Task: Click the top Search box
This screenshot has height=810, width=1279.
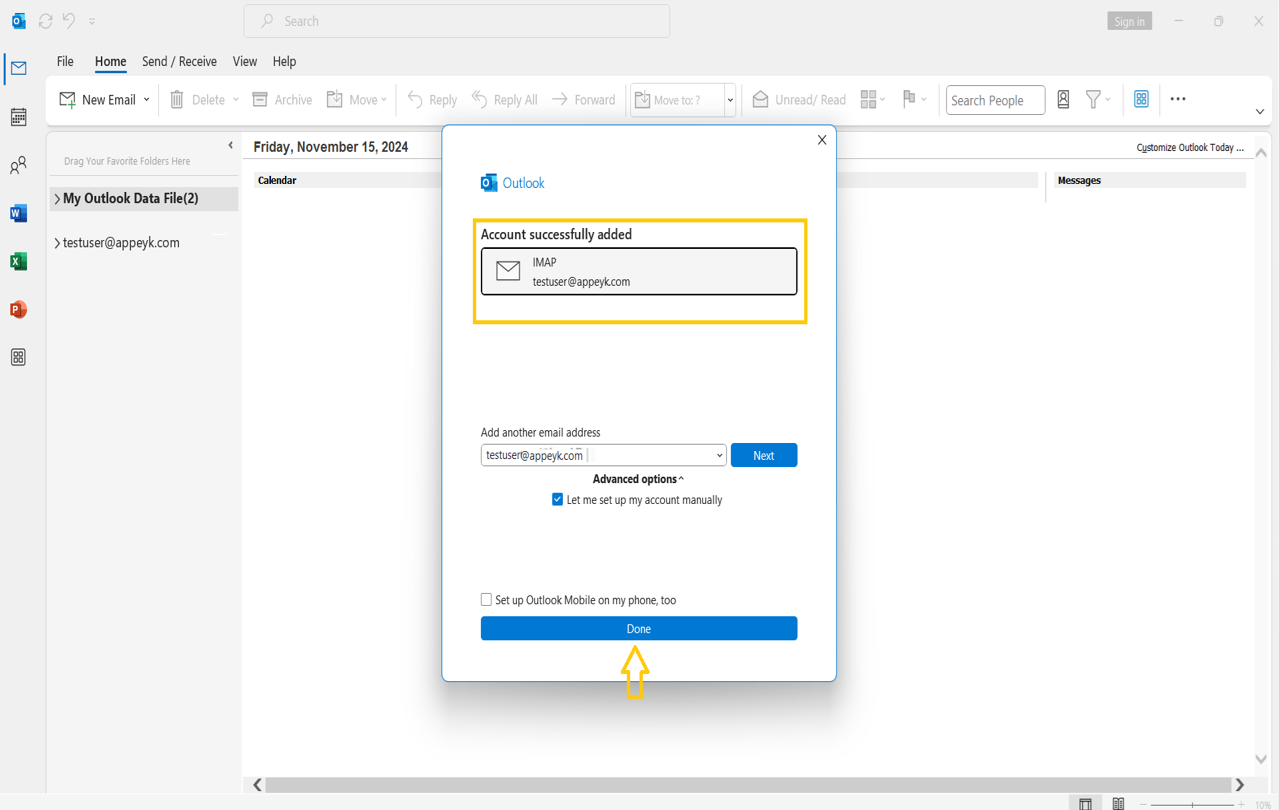Action: coord(457,21)
